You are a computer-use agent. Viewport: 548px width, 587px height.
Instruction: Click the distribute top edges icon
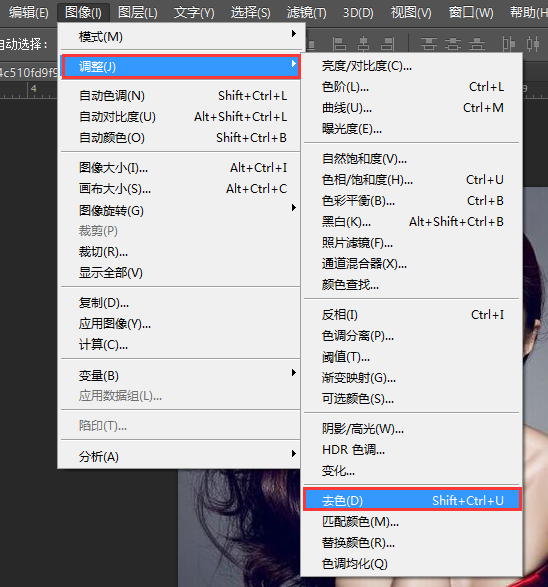429,44
